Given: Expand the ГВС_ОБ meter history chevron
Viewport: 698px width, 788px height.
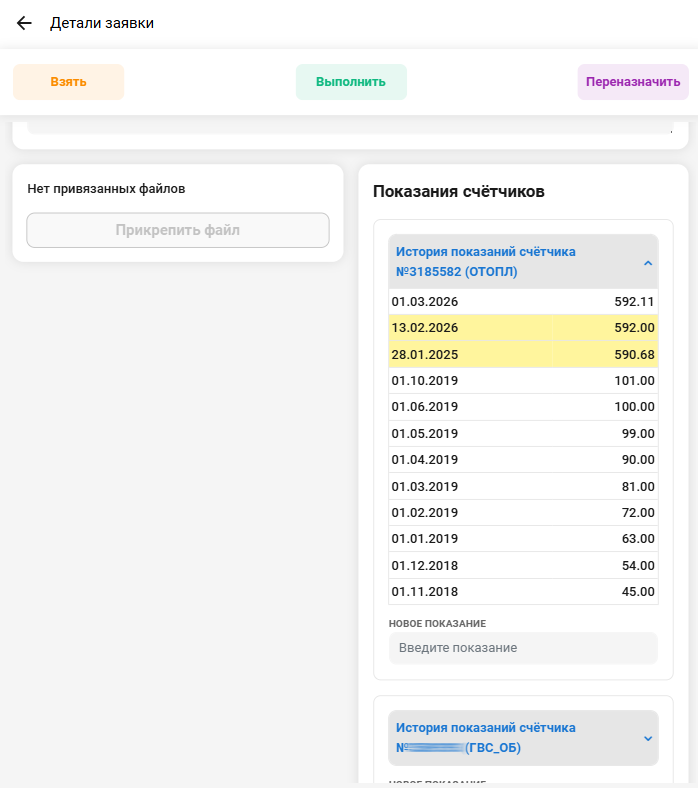Looking at the screenshot, I should pyautogui.click(x=647, y=738).
